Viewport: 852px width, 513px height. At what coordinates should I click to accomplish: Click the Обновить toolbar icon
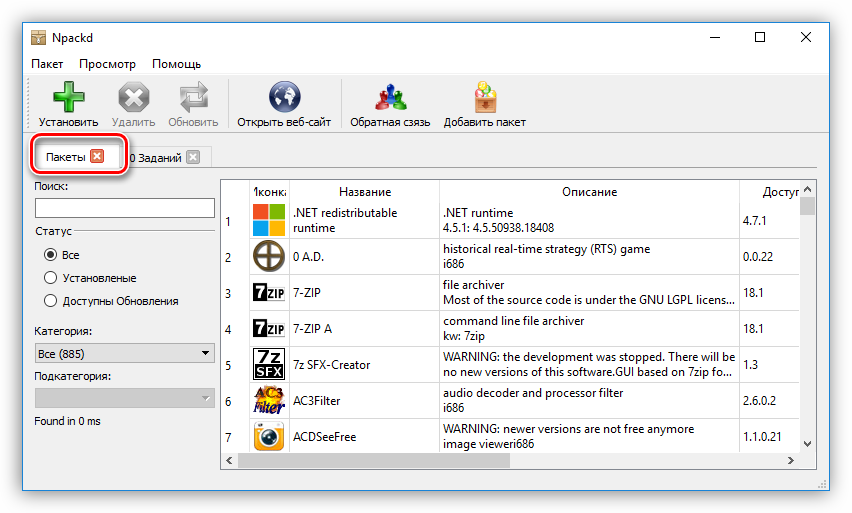click(x=193, y=98)
